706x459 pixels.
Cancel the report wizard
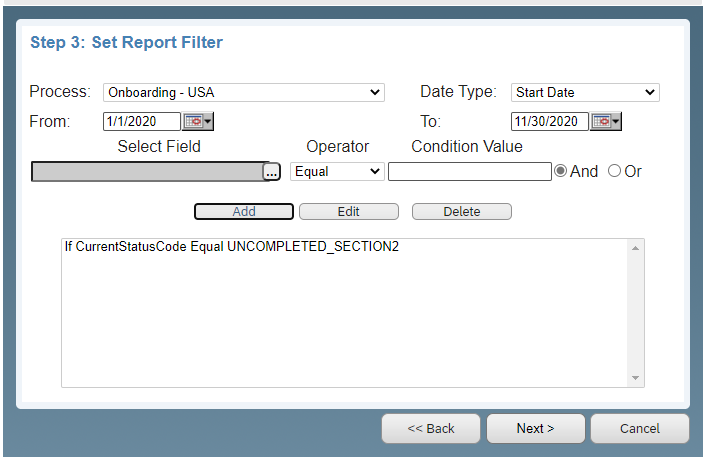640,428
